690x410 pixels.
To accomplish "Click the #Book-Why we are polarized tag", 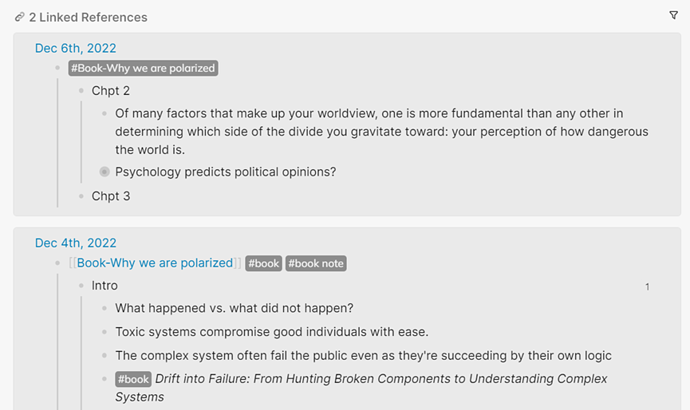I will pos(143,68).
